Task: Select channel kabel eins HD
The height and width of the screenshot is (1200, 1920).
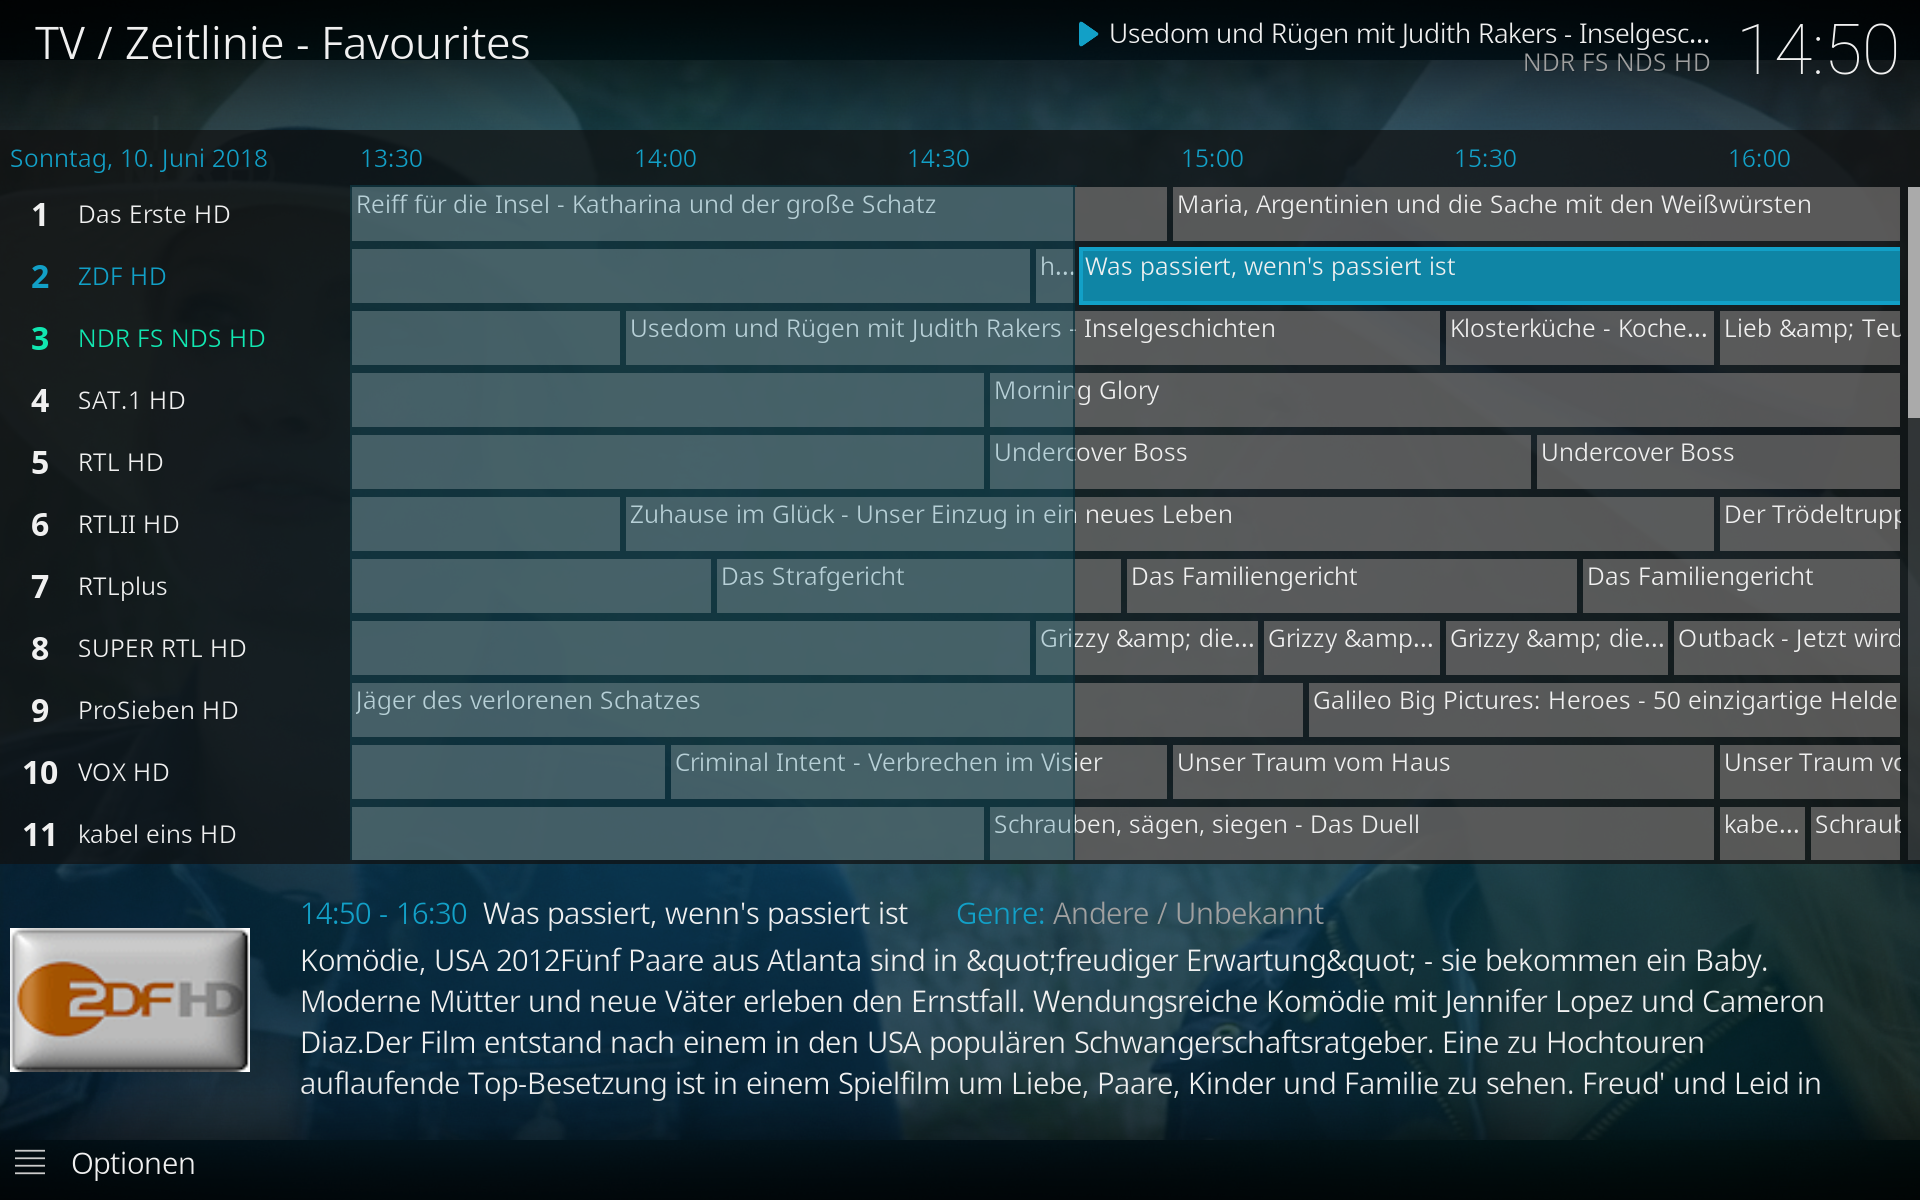Action: click(x=157, y=834)
